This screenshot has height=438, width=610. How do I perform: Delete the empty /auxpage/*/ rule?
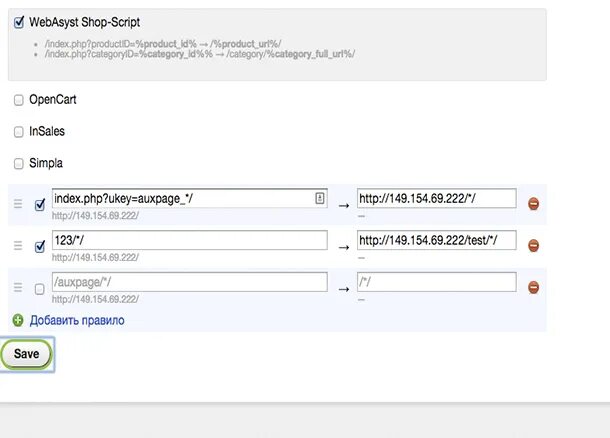533,288
